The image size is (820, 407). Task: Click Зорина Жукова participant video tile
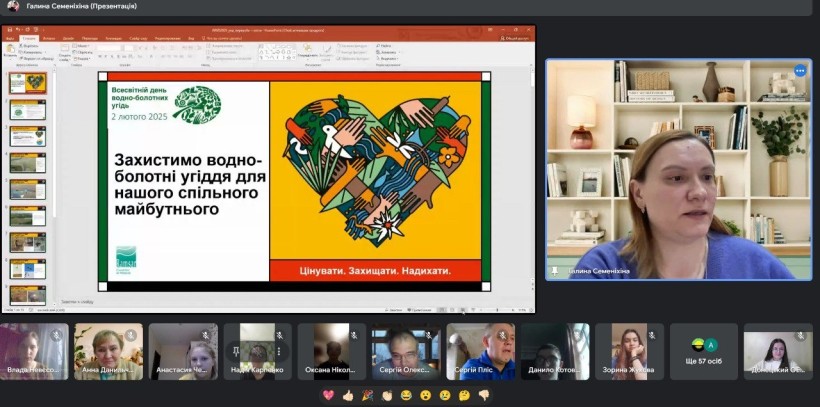pos(630,352)
